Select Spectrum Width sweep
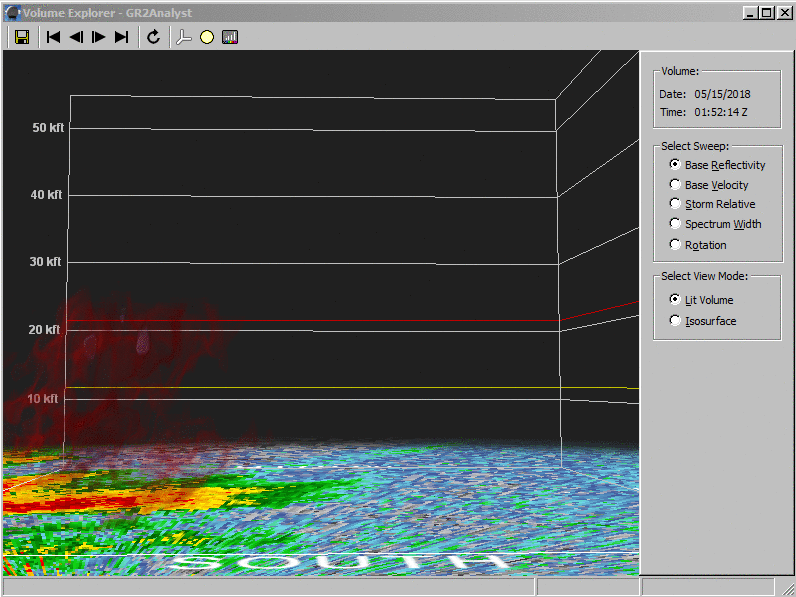796x597 pixels. 715,224
